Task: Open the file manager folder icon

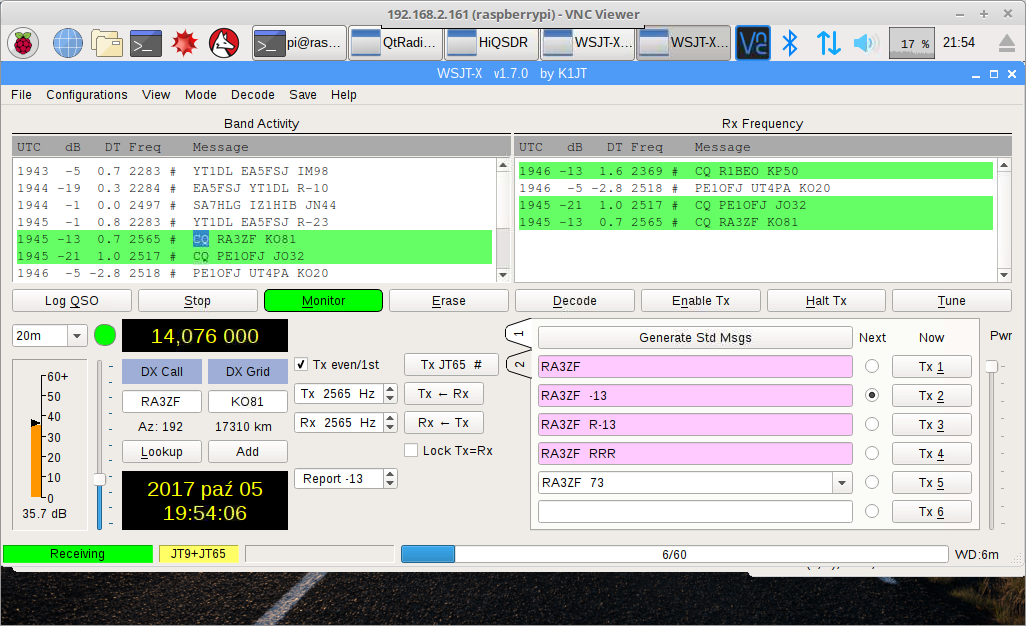Action: [107, 43]
